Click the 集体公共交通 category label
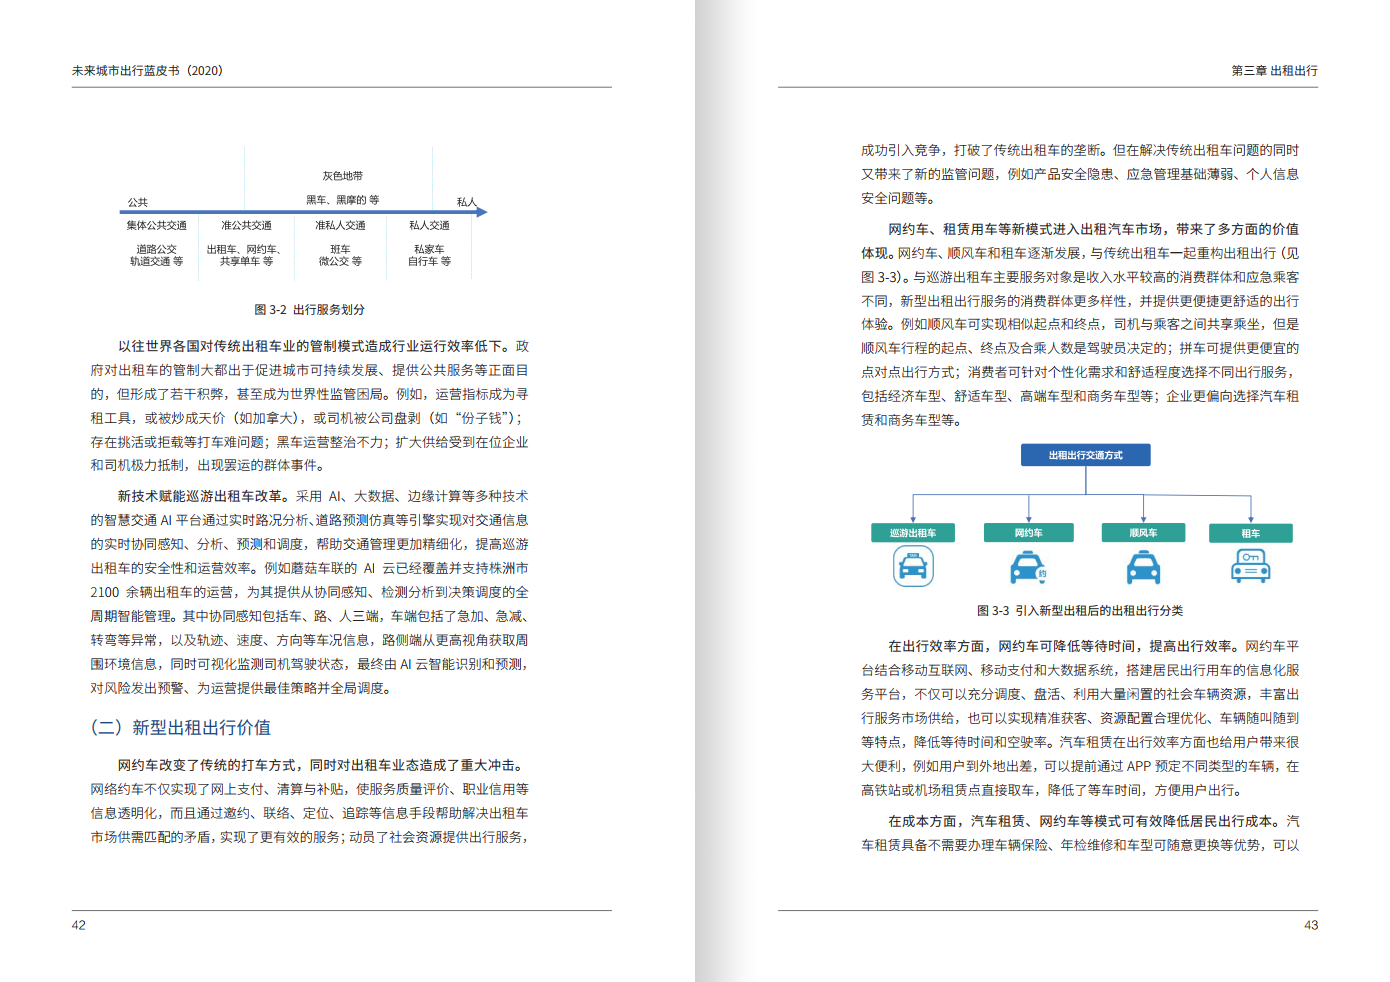 (x=157, y=226)
